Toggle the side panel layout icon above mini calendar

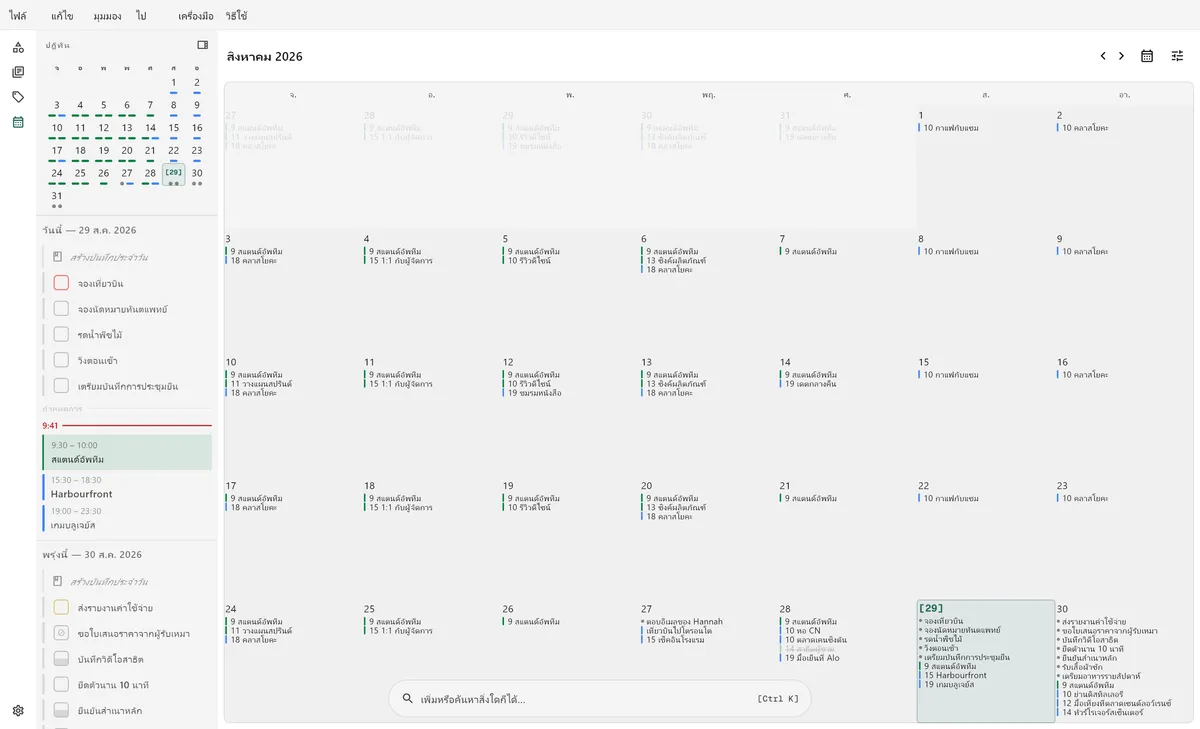tap(203, 45)
